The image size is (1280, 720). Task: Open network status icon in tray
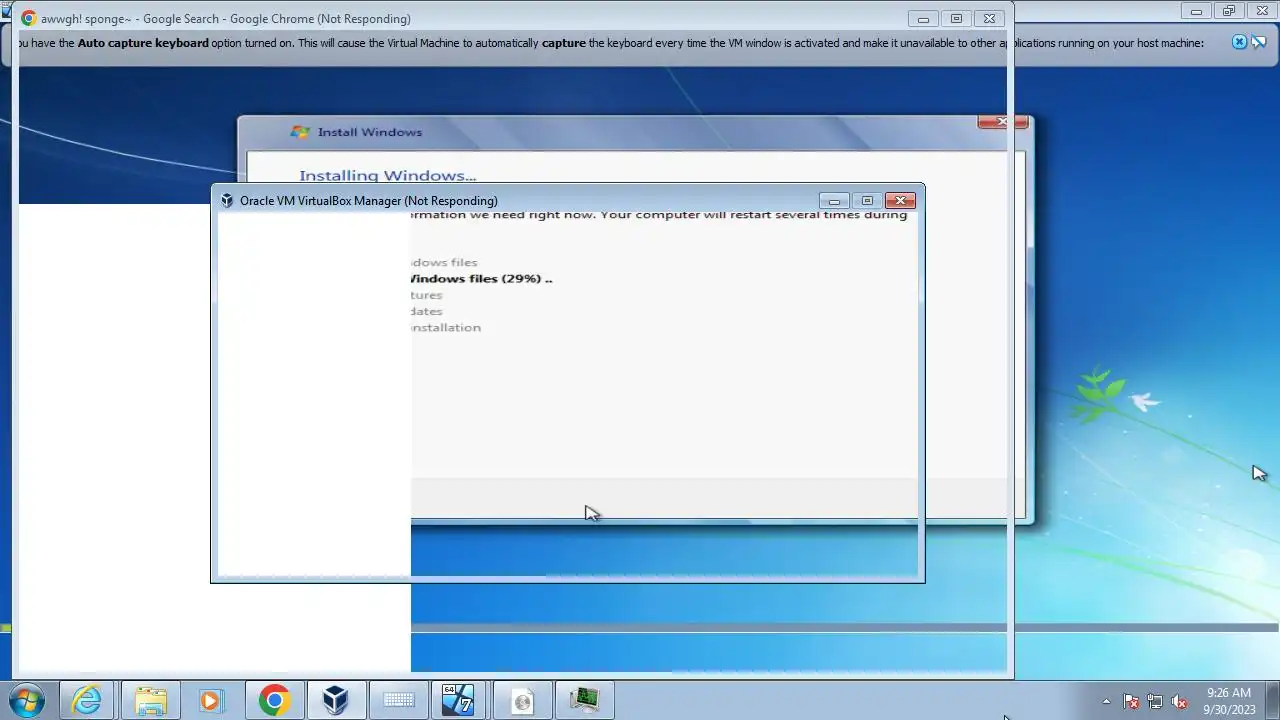pyautogui.click(x=1155, y=701)
